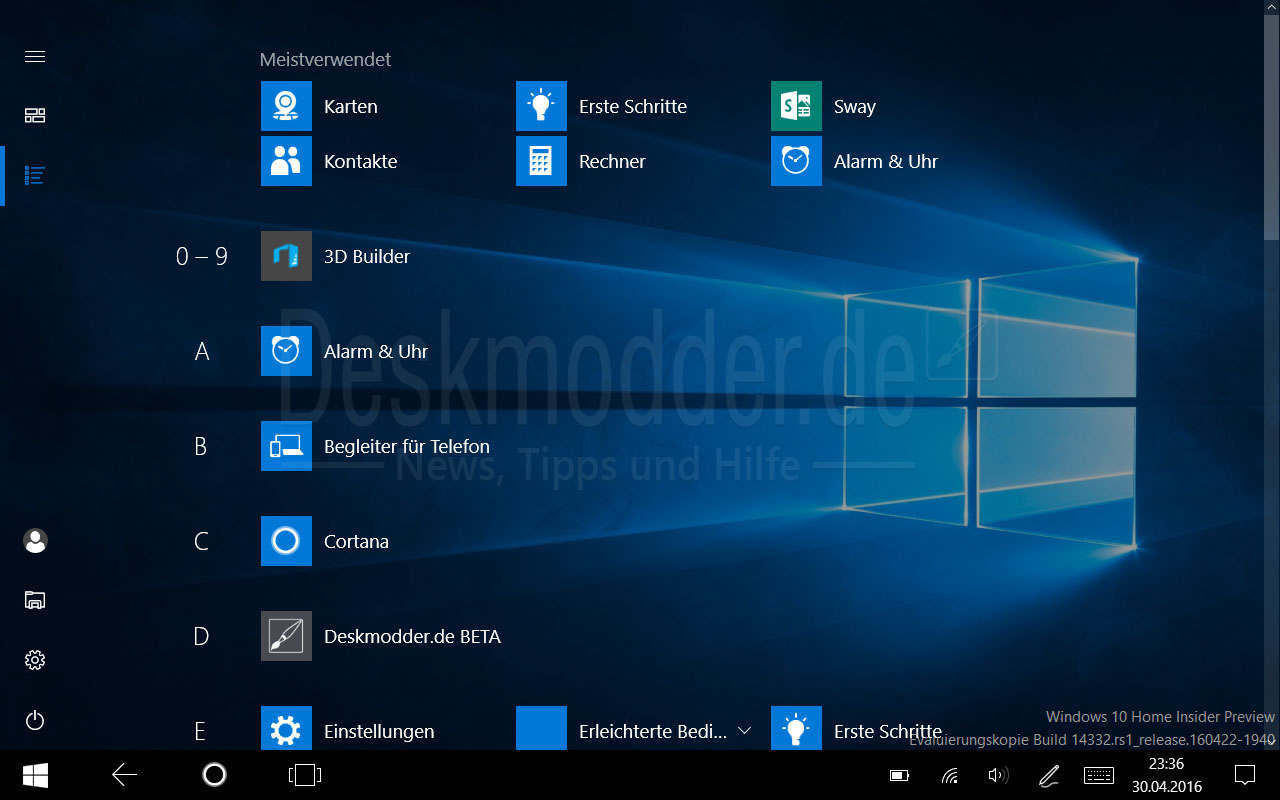This screenshot has width=1280, height=800.
Task: Click the letter A section header
Action: tap(201, 351)
